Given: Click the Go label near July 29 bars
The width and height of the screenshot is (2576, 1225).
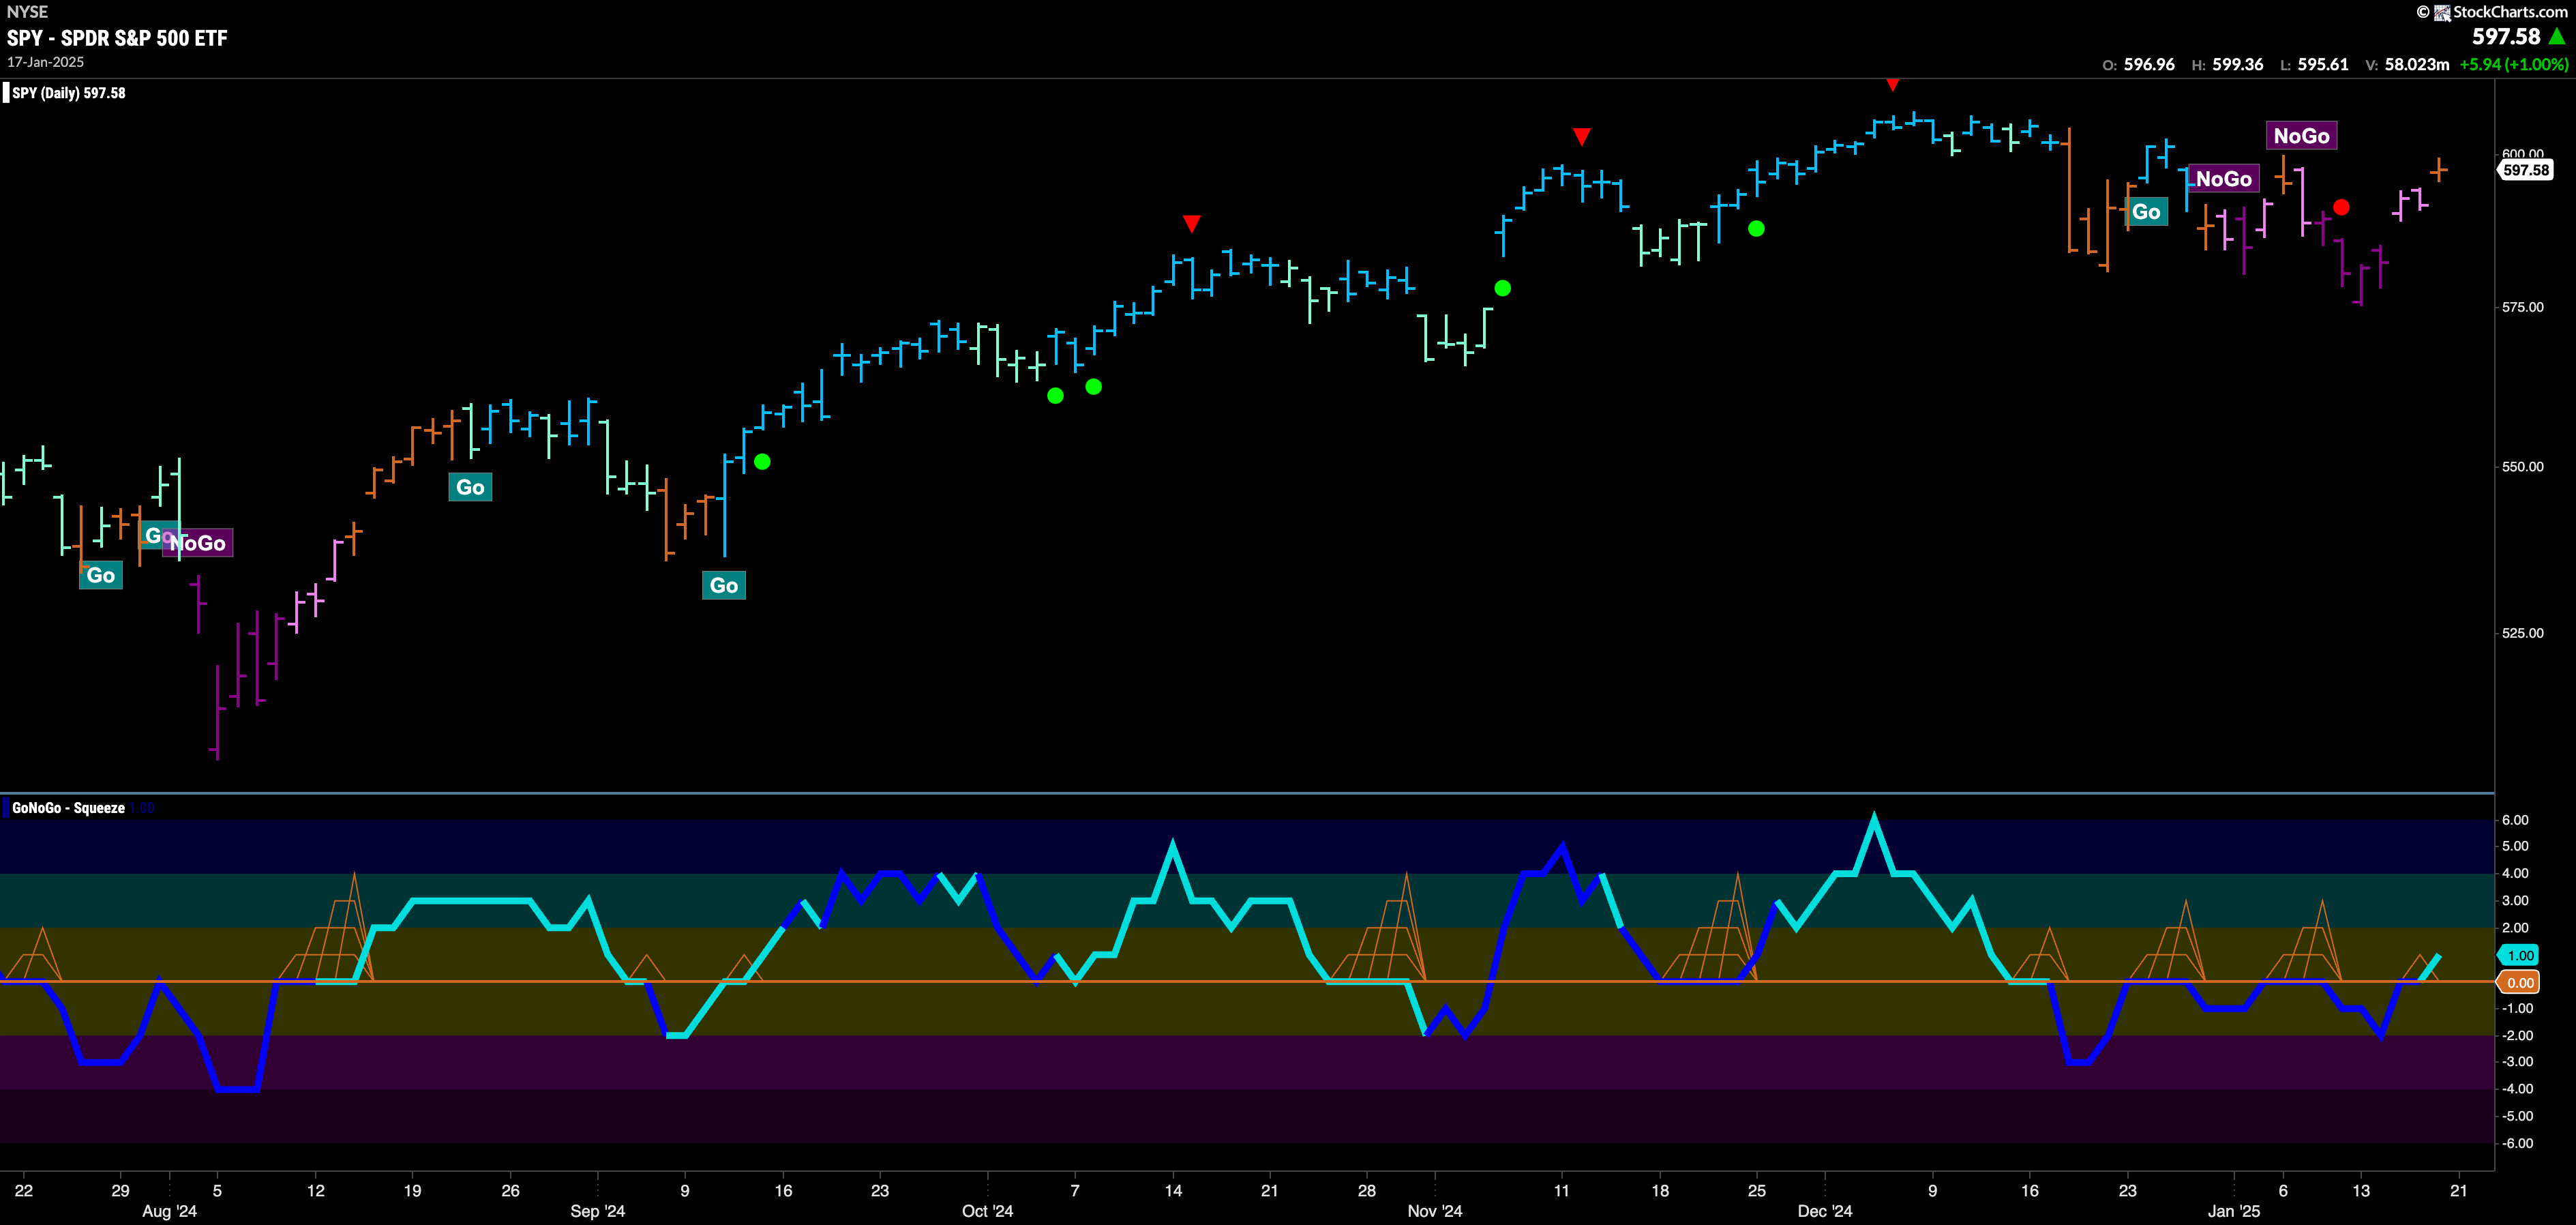Looking at the screenshot, I should pos(101,575).
